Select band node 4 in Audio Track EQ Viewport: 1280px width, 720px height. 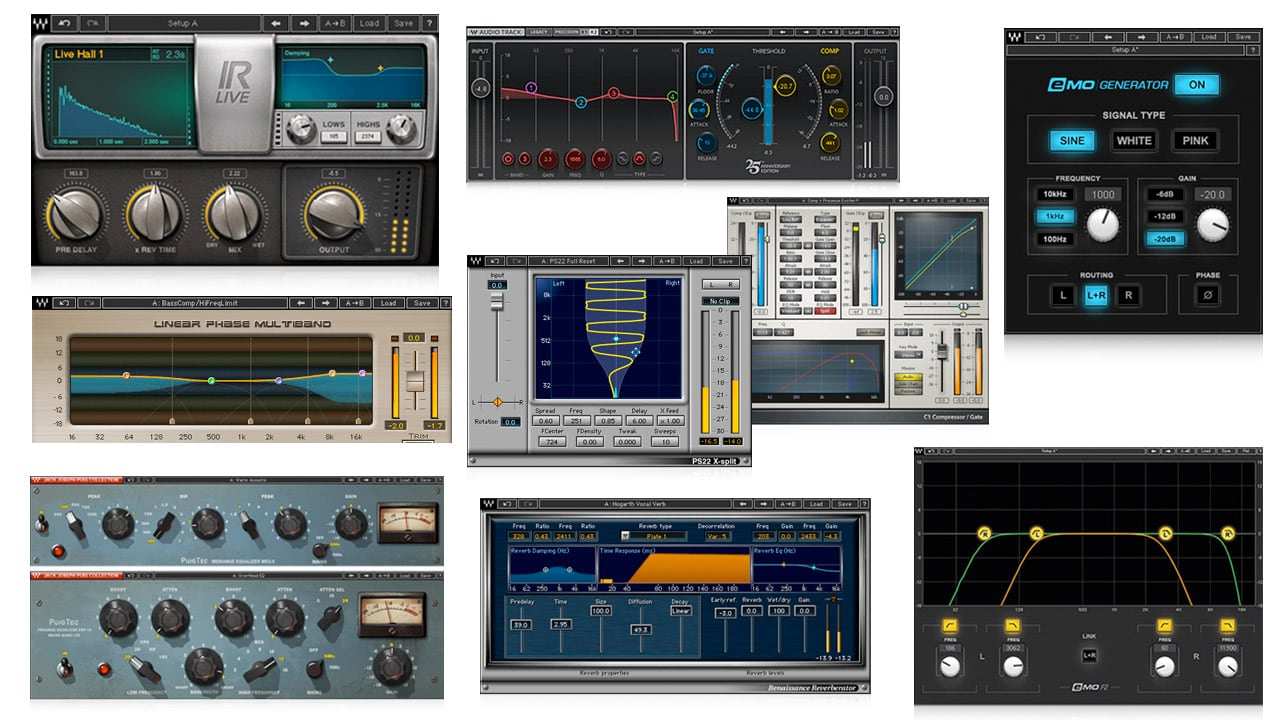pos(672,97)
